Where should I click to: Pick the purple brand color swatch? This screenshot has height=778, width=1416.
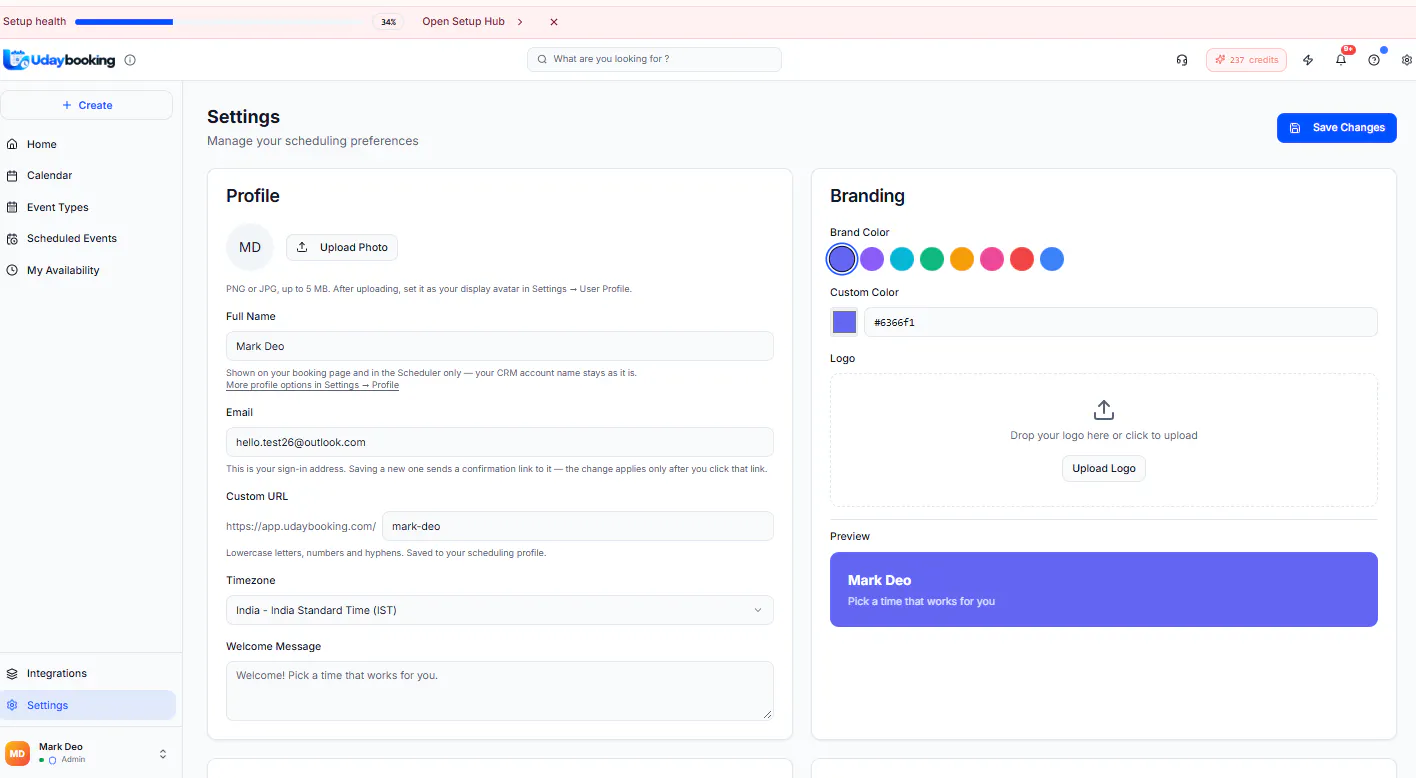(x=872, y=259)
